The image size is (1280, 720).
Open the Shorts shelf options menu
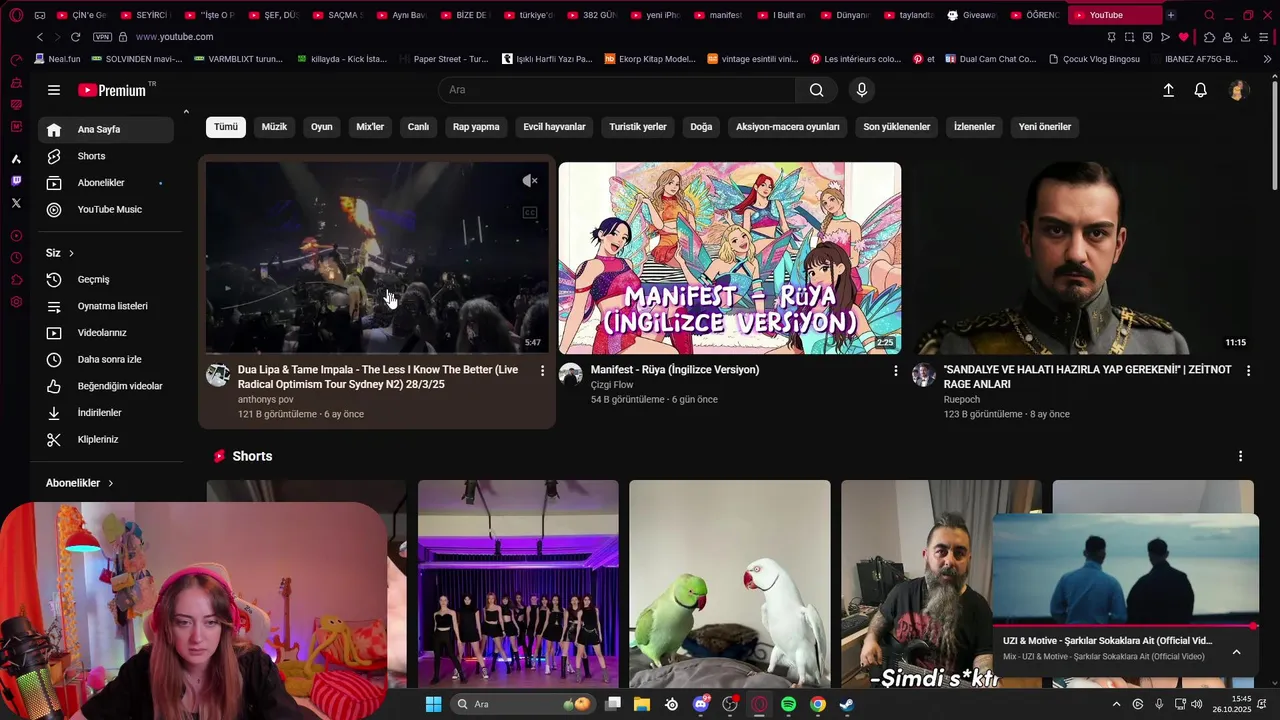click(1240, 456)
